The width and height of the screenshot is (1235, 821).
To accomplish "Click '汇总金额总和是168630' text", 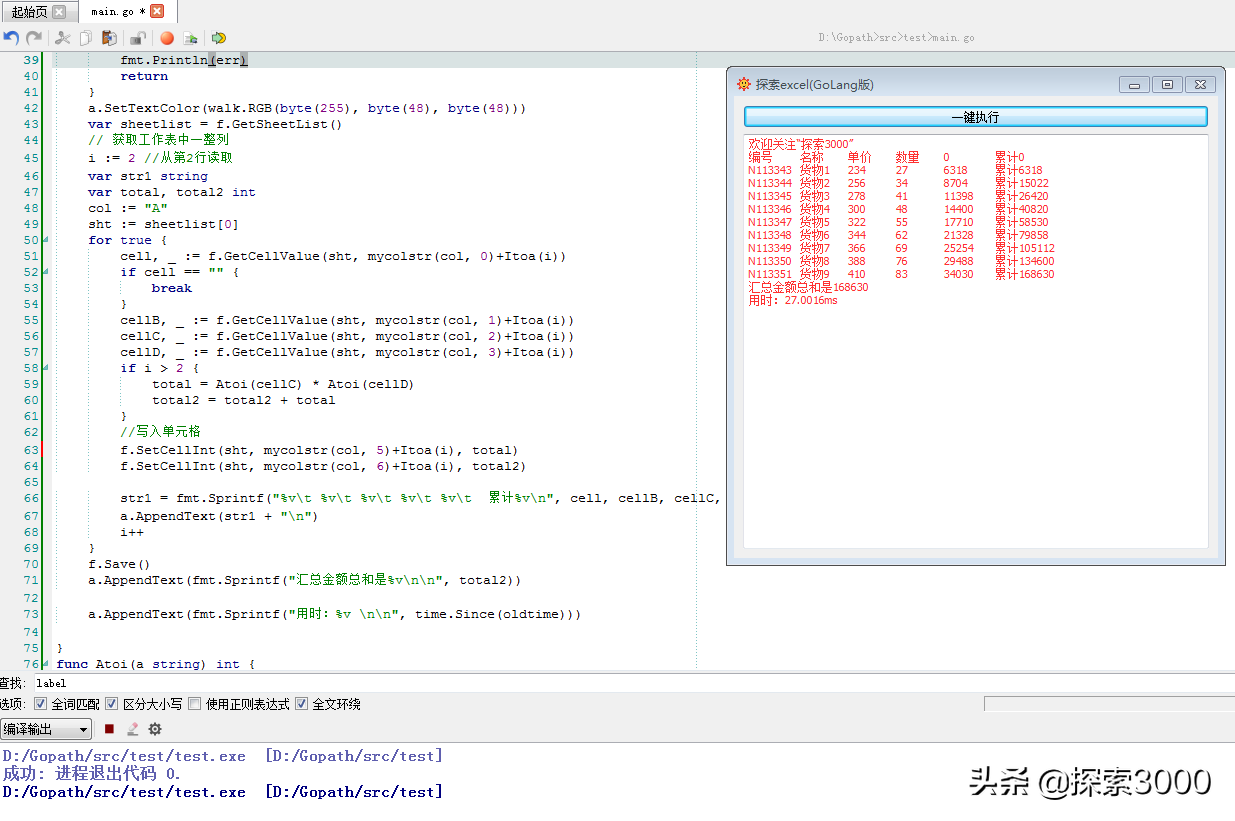I will (808, 287).
